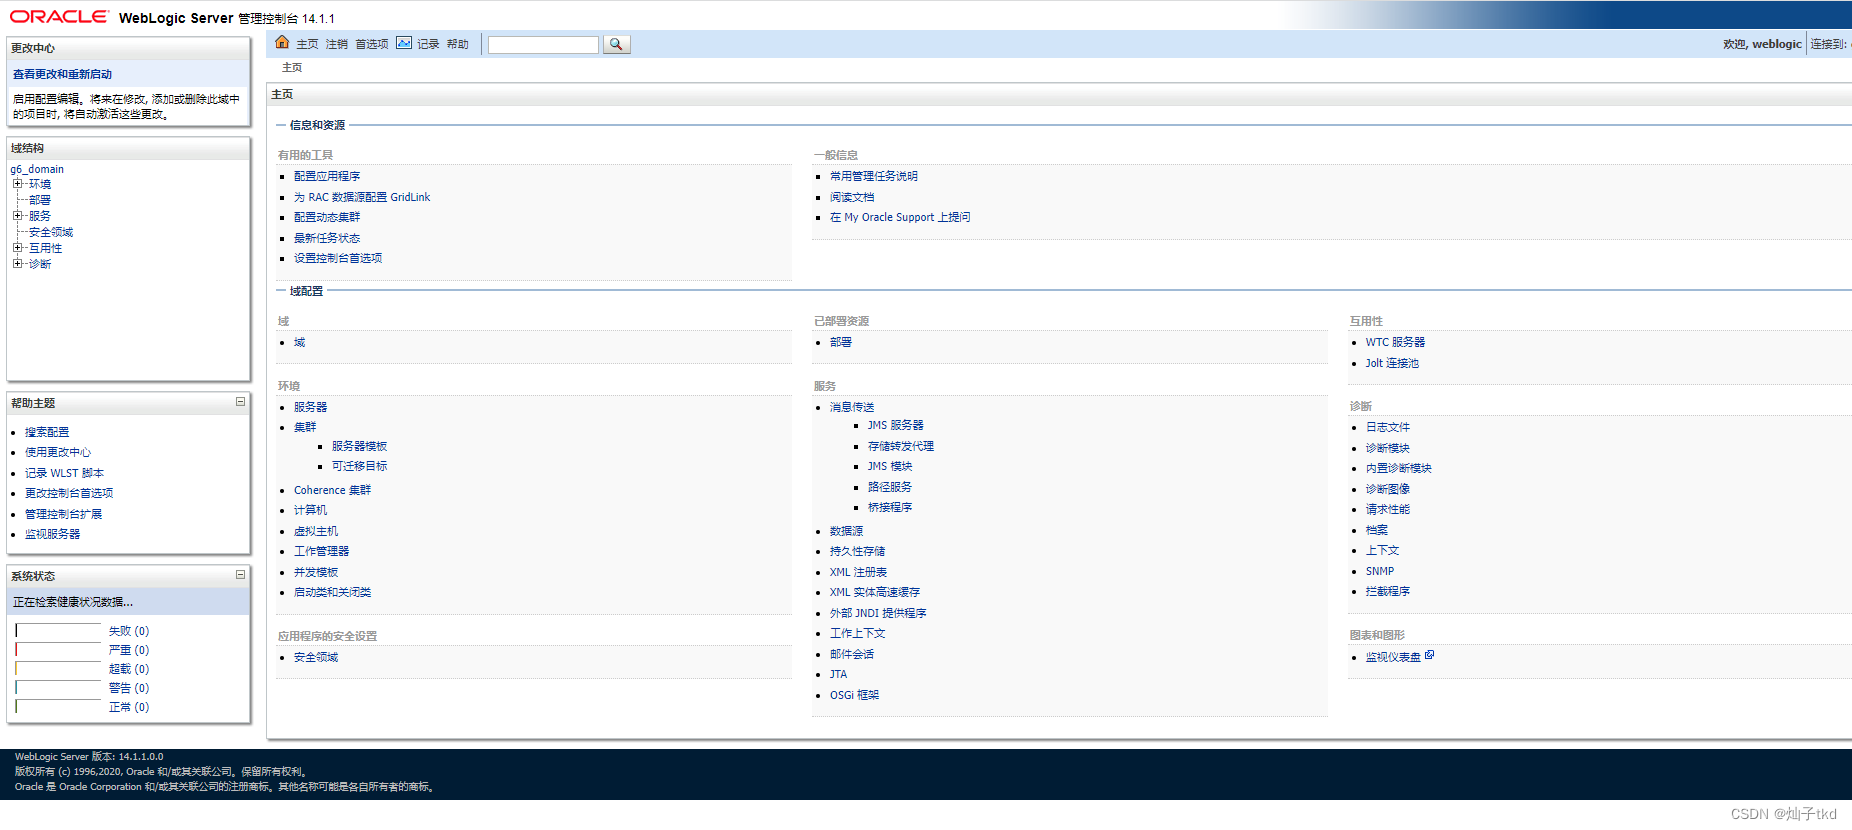Image resolution: width=1852 pixels, height=830 pixels.
Task: Open 常用管理任务说明 link
Action: point(874,176)
